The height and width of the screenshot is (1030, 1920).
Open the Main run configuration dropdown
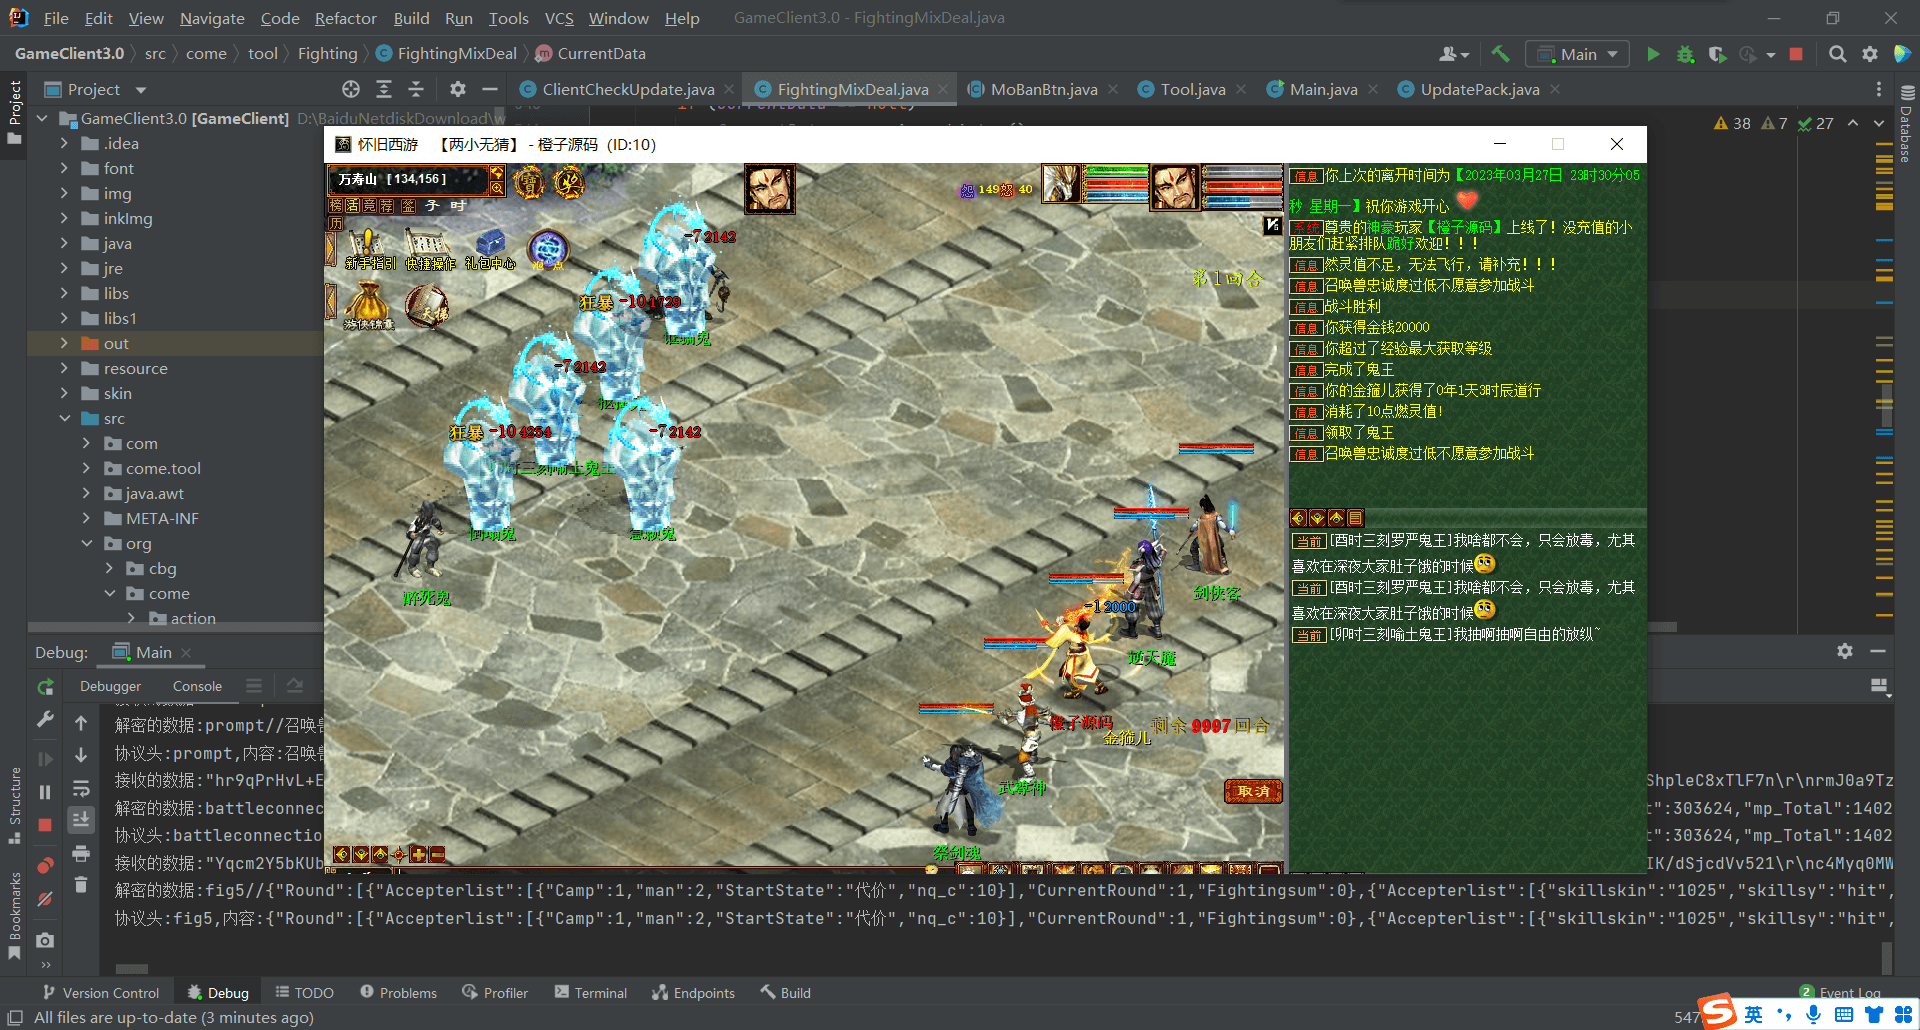pyautogui.click(x=1577, y=54)
